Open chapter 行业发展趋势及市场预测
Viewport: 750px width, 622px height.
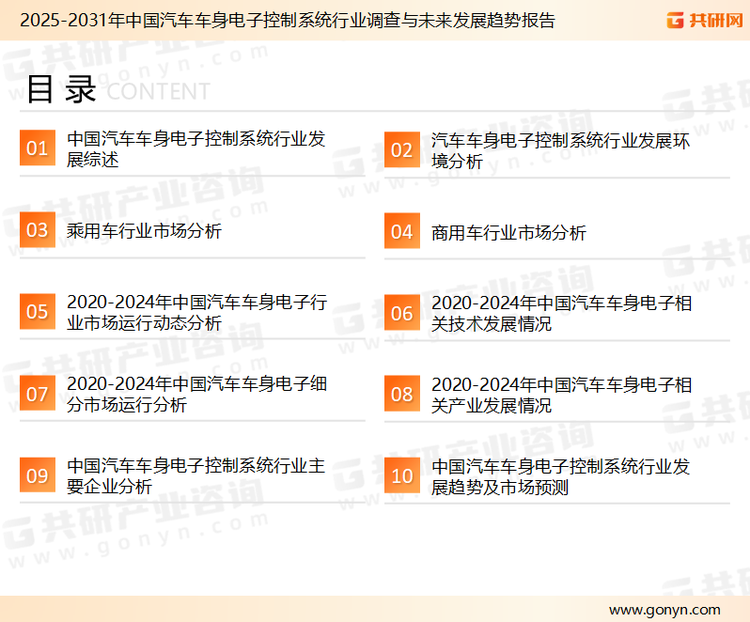coord(561,477)
